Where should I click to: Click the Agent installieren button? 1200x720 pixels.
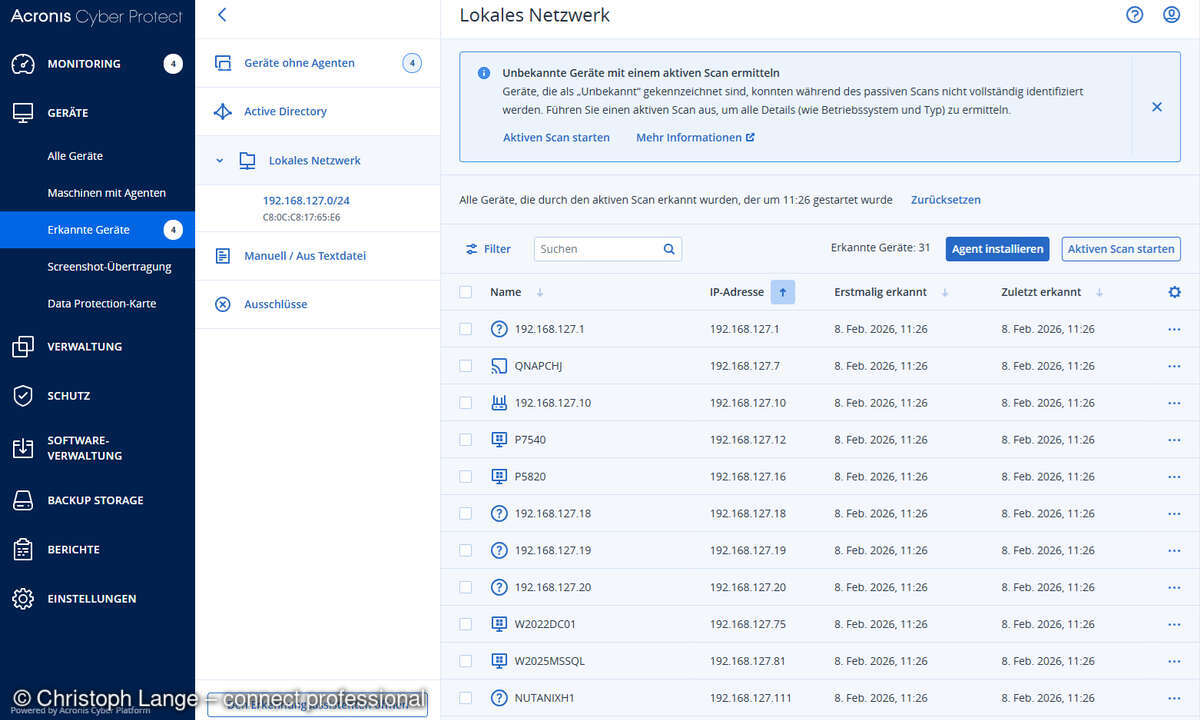(996, 248)
